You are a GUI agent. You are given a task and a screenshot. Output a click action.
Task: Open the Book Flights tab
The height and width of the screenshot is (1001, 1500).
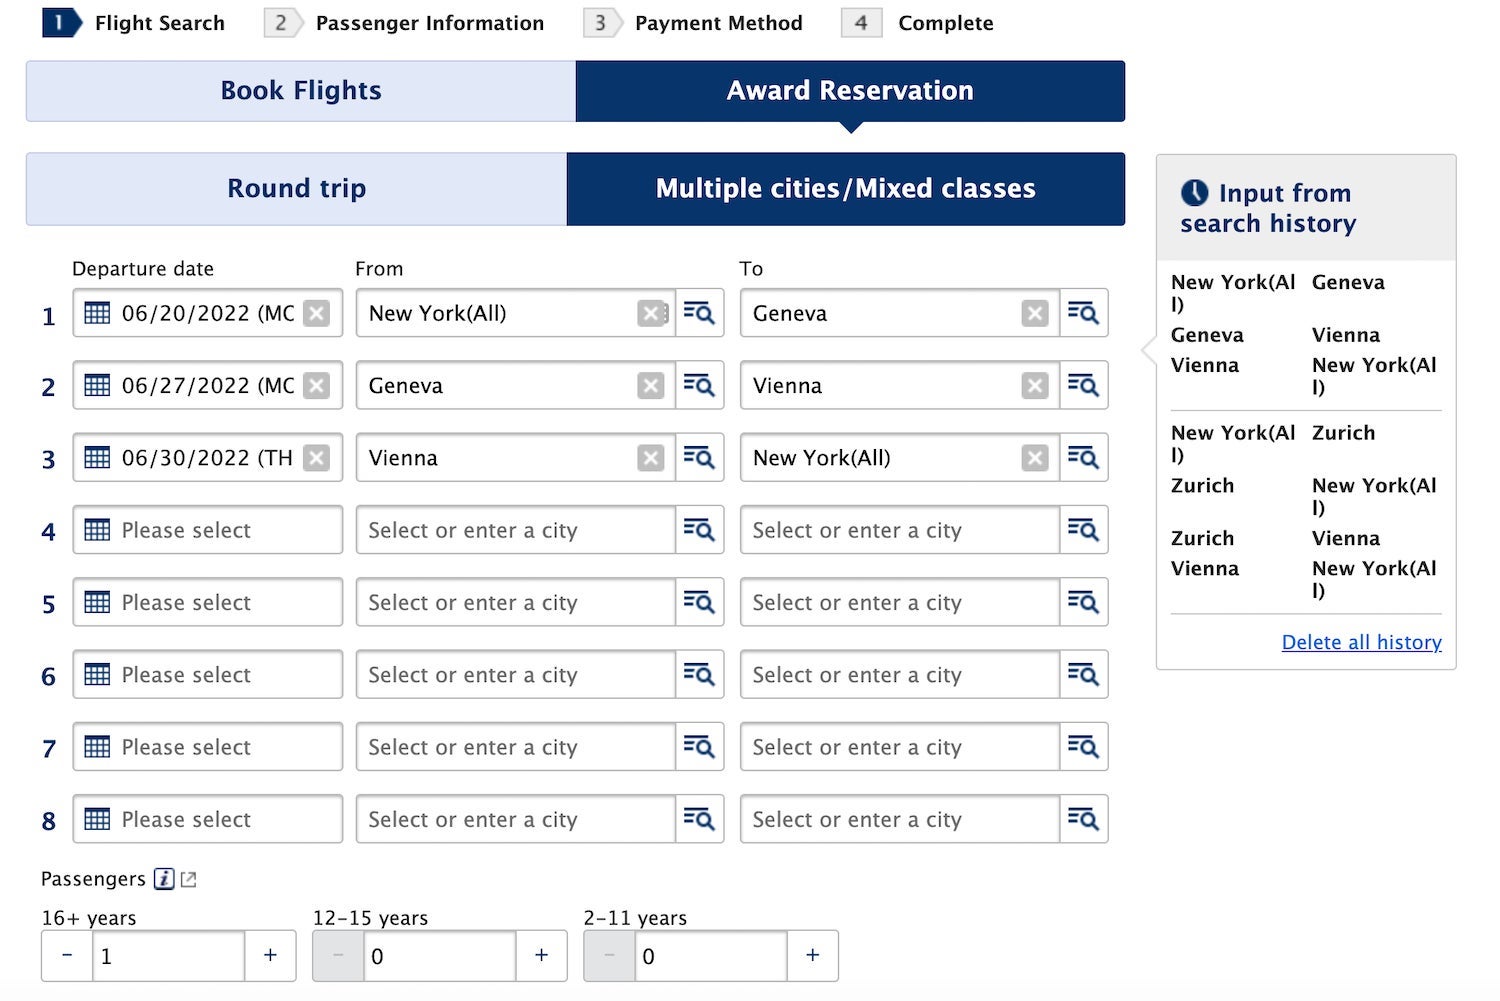pos(298,90)
